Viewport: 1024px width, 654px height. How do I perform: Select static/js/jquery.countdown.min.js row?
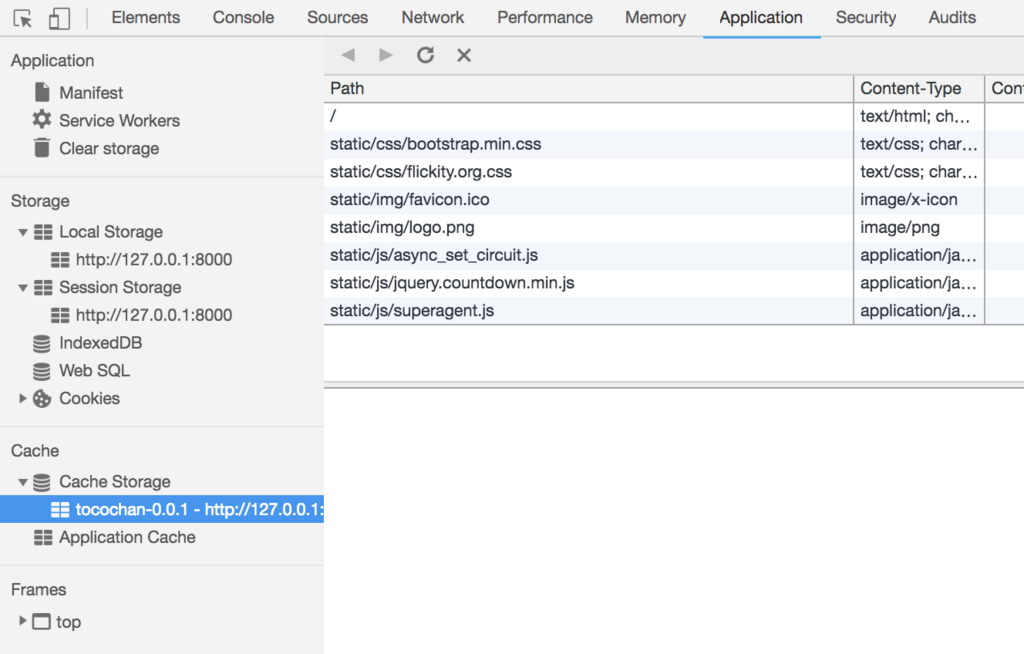(x=588, y=283)
